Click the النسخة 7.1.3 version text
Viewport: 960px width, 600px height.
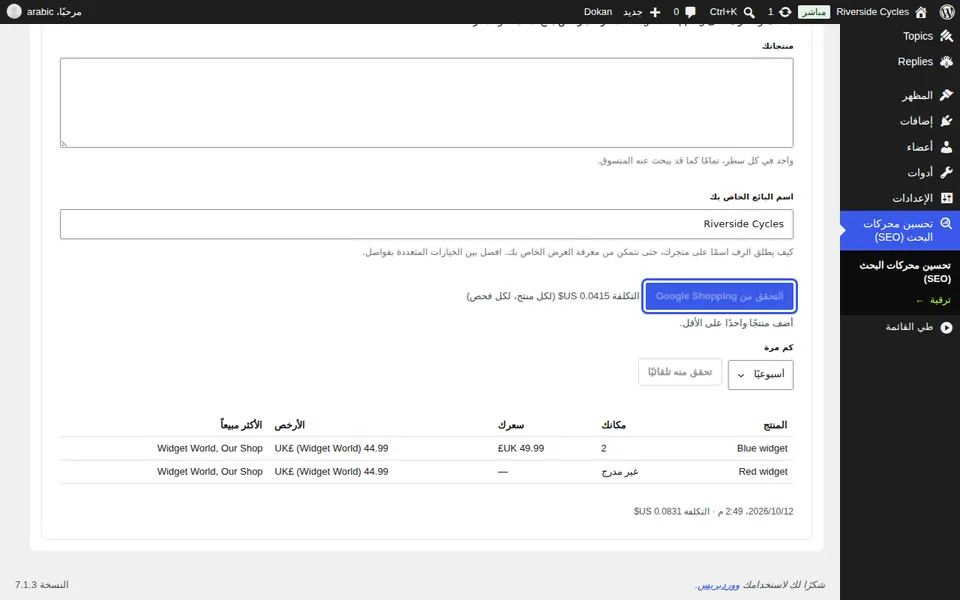[x=42, y=585]
